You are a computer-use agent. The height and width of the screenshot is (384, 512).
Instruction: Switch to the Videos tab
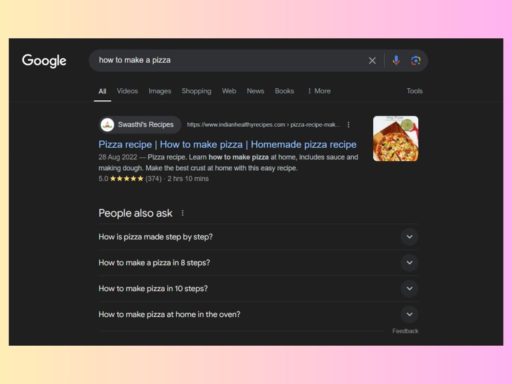pyautogui.click(x=127, y=91)
